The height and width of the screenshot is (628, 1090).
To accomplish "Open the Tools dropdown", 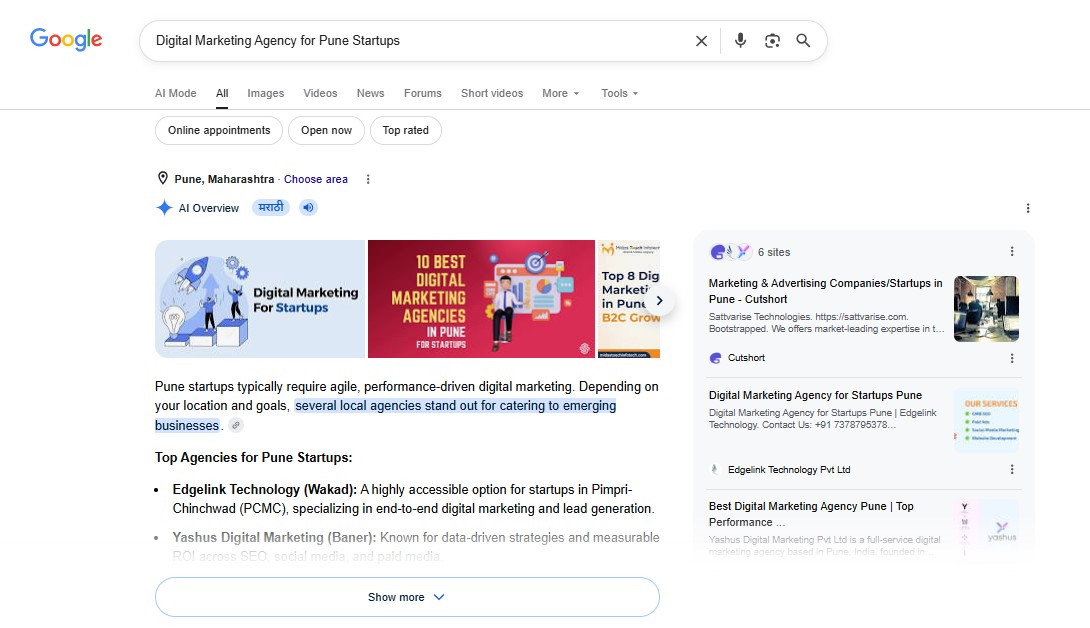I will click(x=619, y=93).
